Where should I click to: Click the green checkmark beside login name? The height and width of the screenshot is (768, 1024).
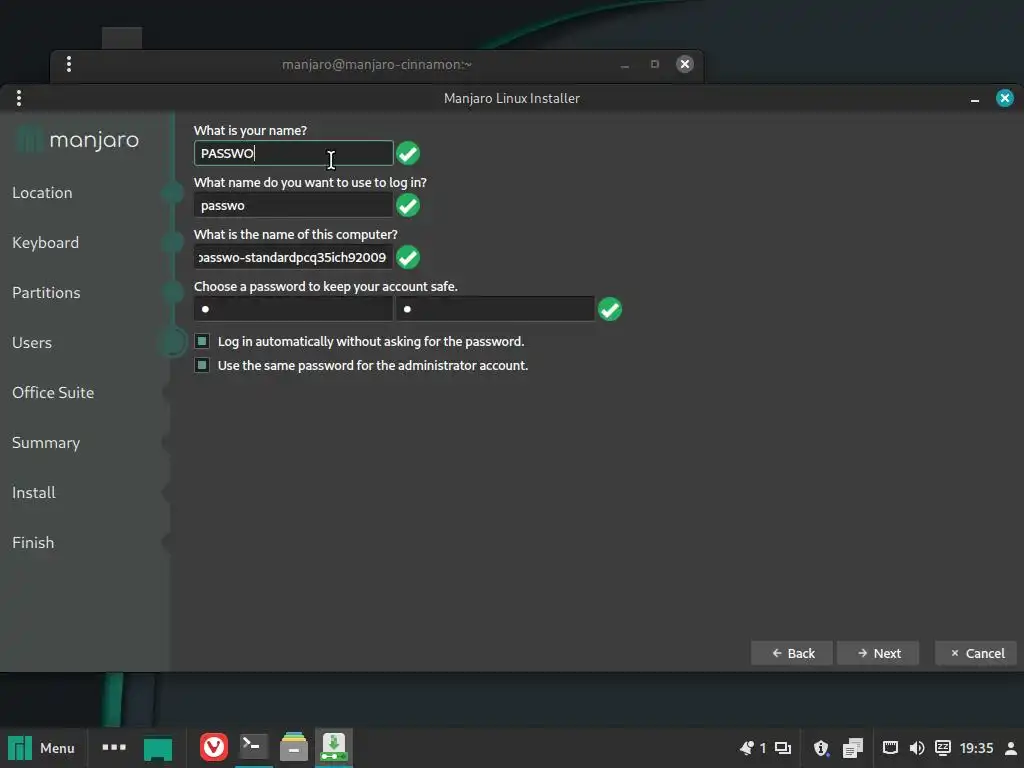(408, 206)
